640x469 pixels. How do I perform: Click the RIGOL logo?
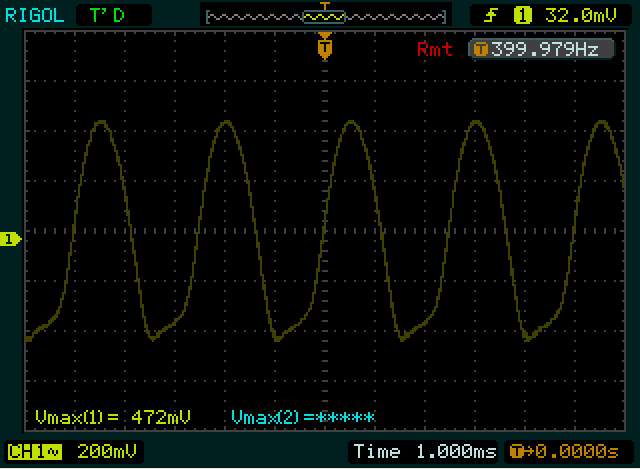[x=32, y=15]
